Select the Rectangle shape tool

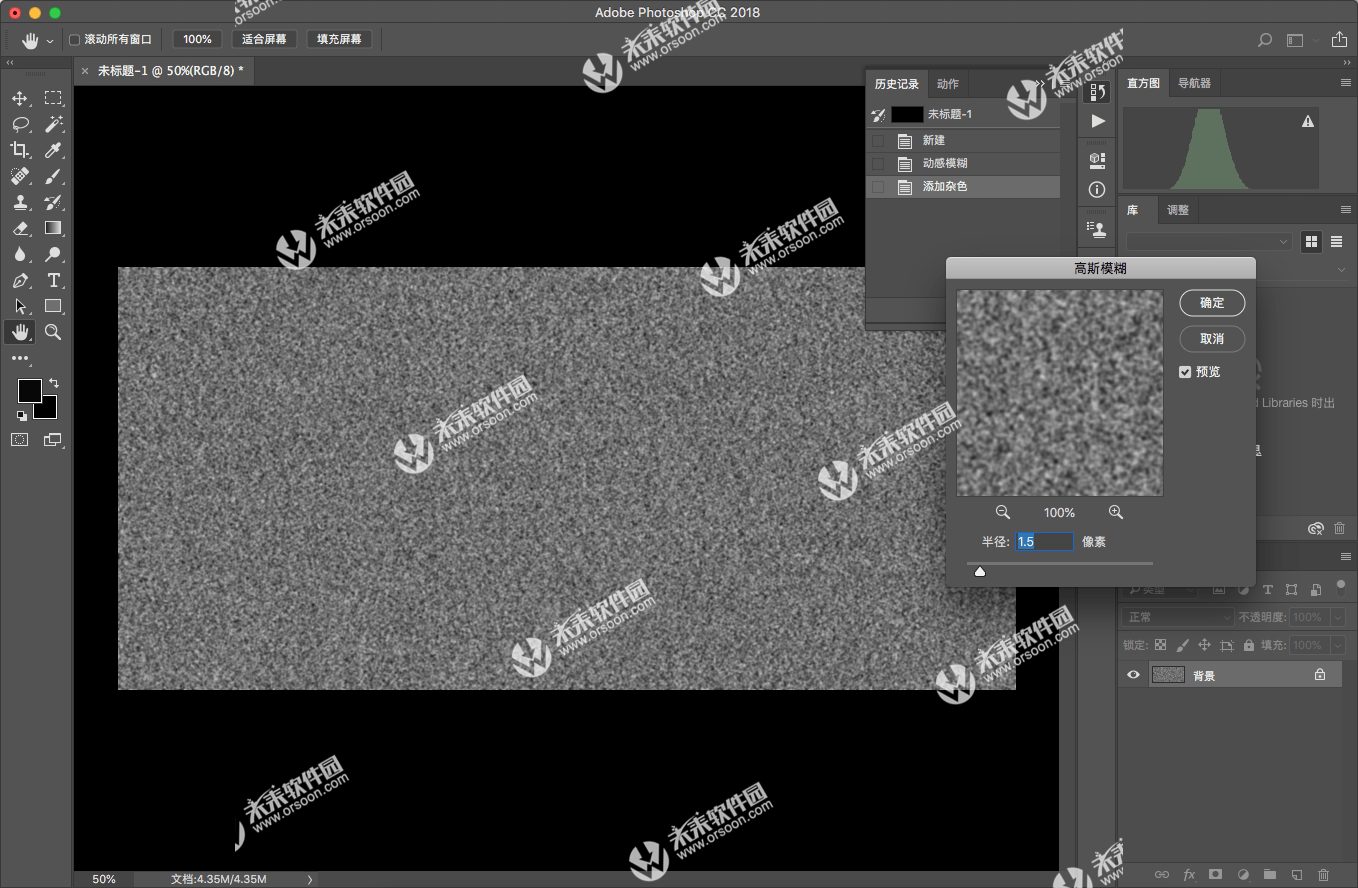pyautogui.click(x=53, y=306)
